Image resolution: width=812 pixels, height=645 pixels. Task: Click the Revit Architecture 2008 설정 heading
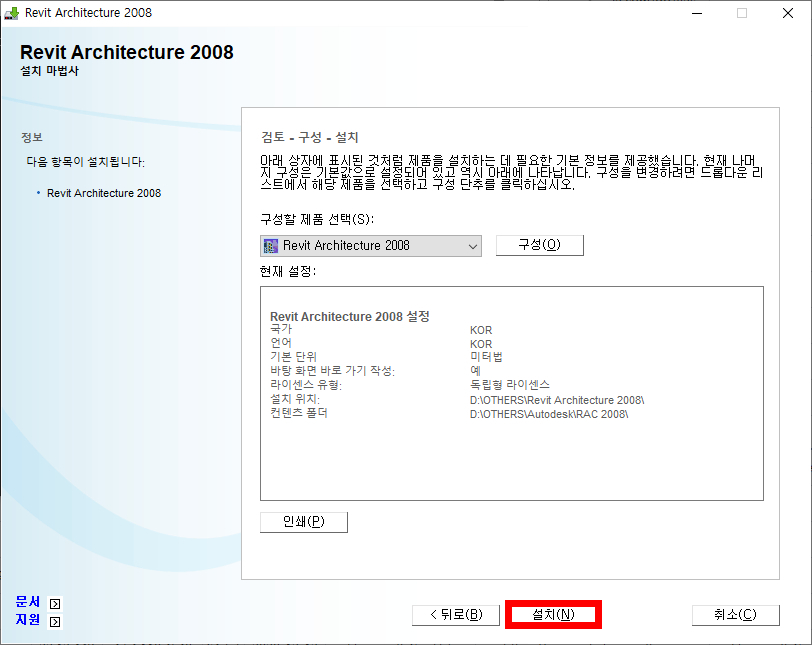(x=350, y=316)
